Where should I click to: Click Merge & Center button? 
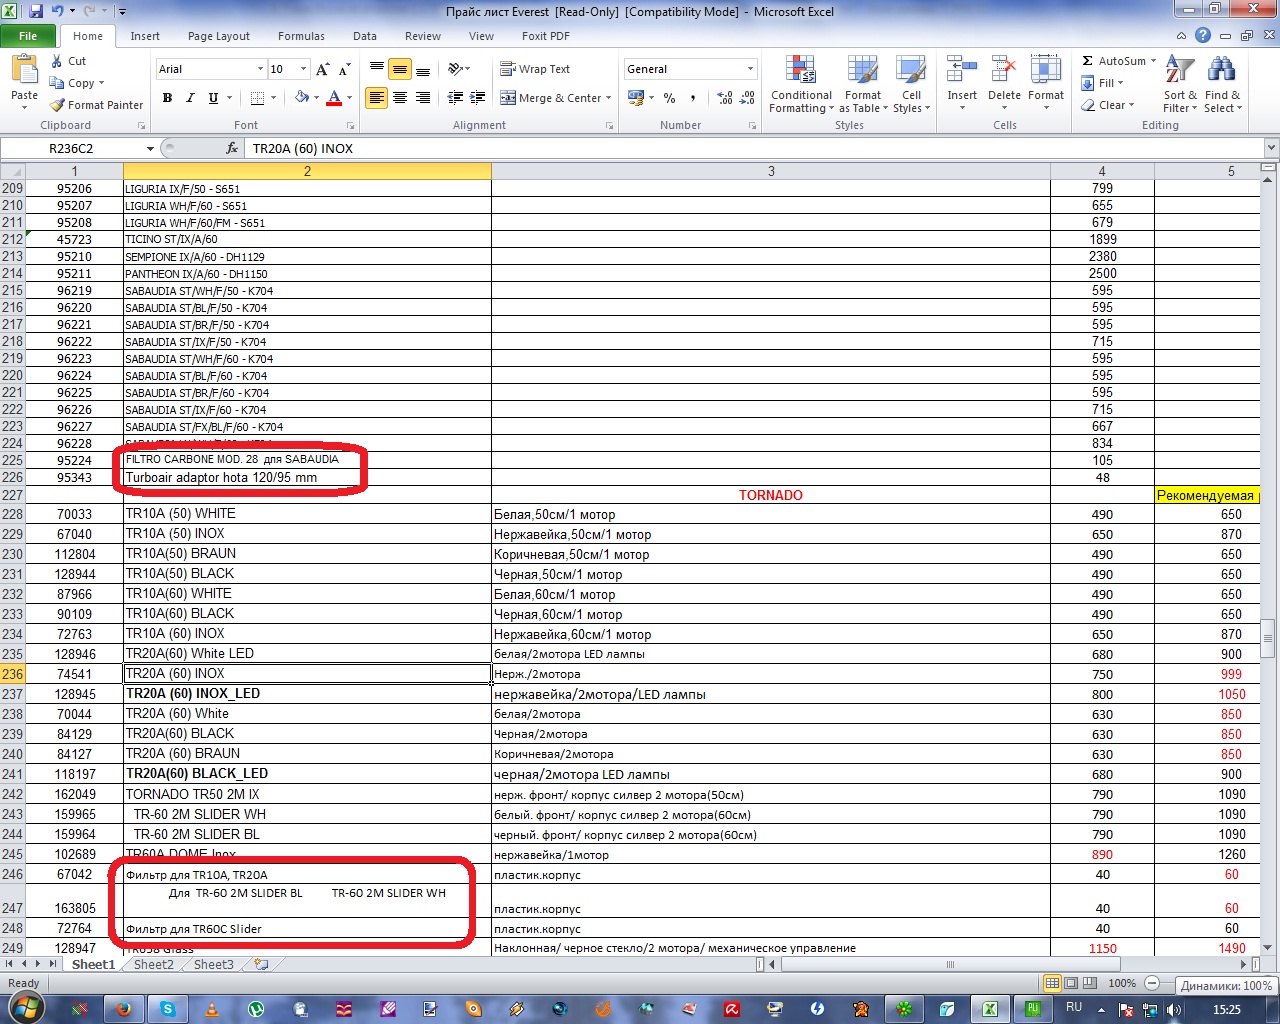551,98
